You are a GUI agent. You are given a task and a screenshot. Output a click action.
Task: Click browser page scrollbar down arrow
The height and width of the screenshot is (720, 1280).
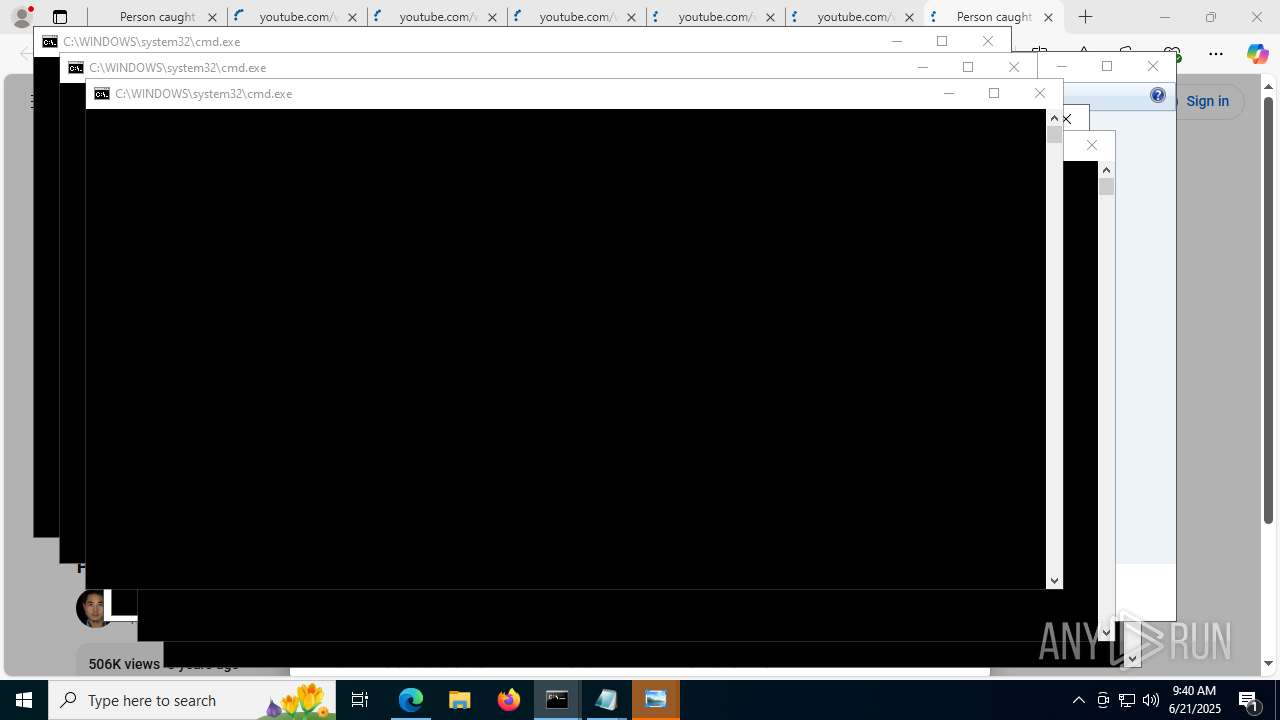tap(1269, 663)
